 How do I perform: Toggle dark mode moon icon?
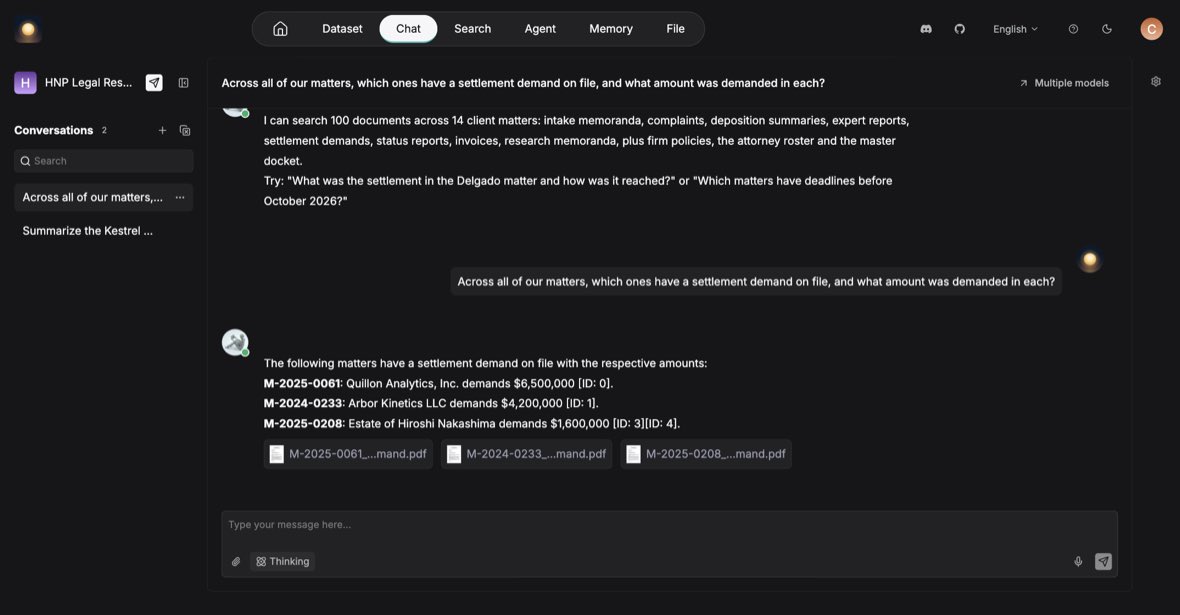[1107, 29]
